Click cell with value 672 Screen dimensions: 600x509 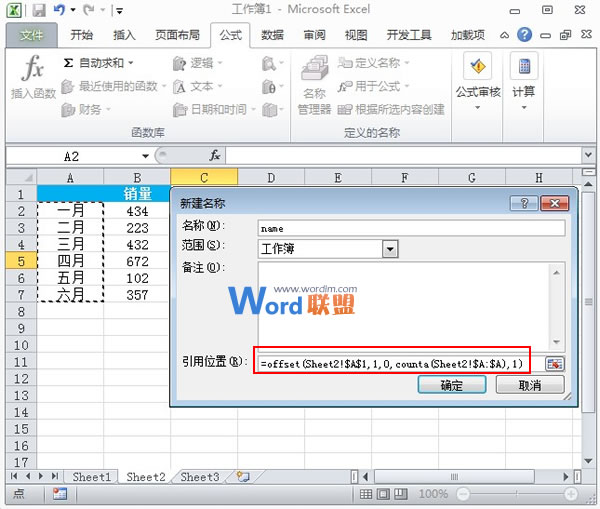pyautogui.click(x=137, y=261)
